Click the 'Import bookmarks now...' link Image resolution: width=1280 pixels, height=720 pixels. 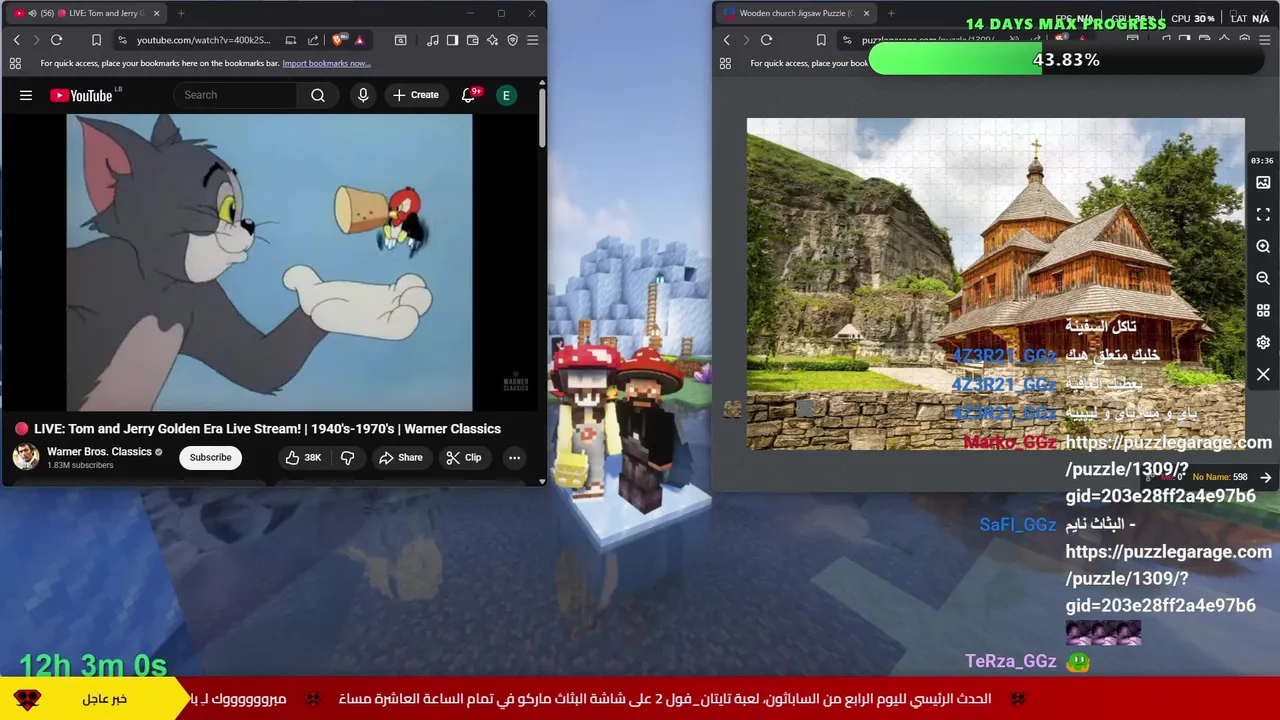[x=326, y=63]
